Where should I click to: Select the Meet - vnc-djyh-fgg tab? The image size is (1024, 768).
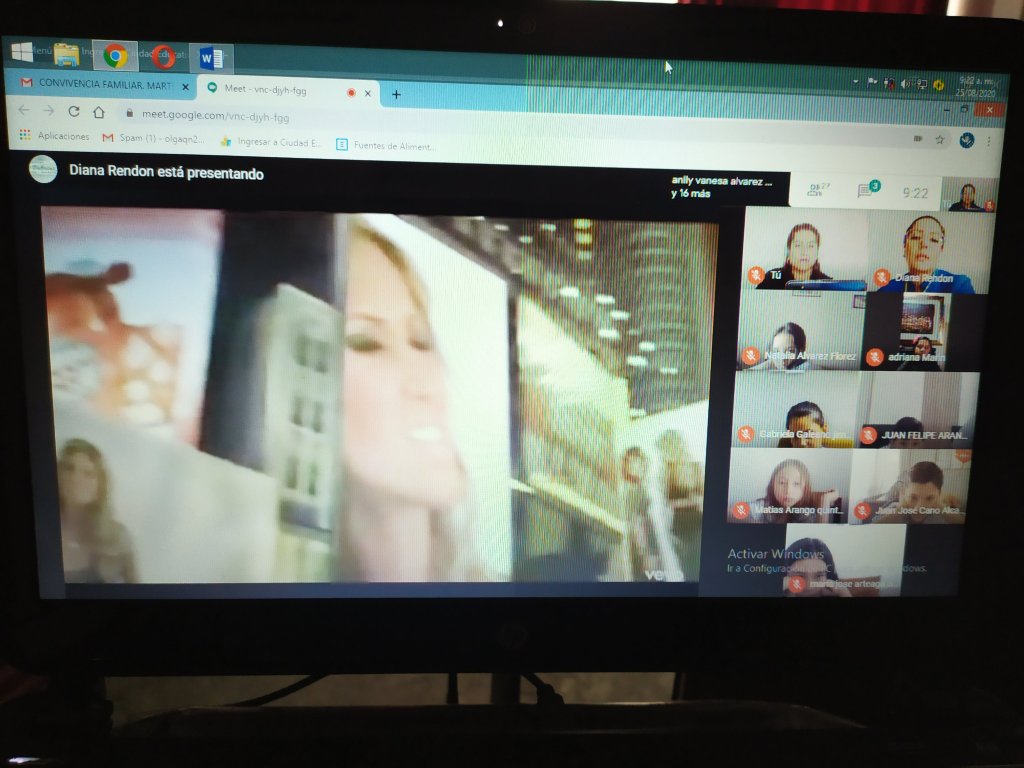(270, 90)
